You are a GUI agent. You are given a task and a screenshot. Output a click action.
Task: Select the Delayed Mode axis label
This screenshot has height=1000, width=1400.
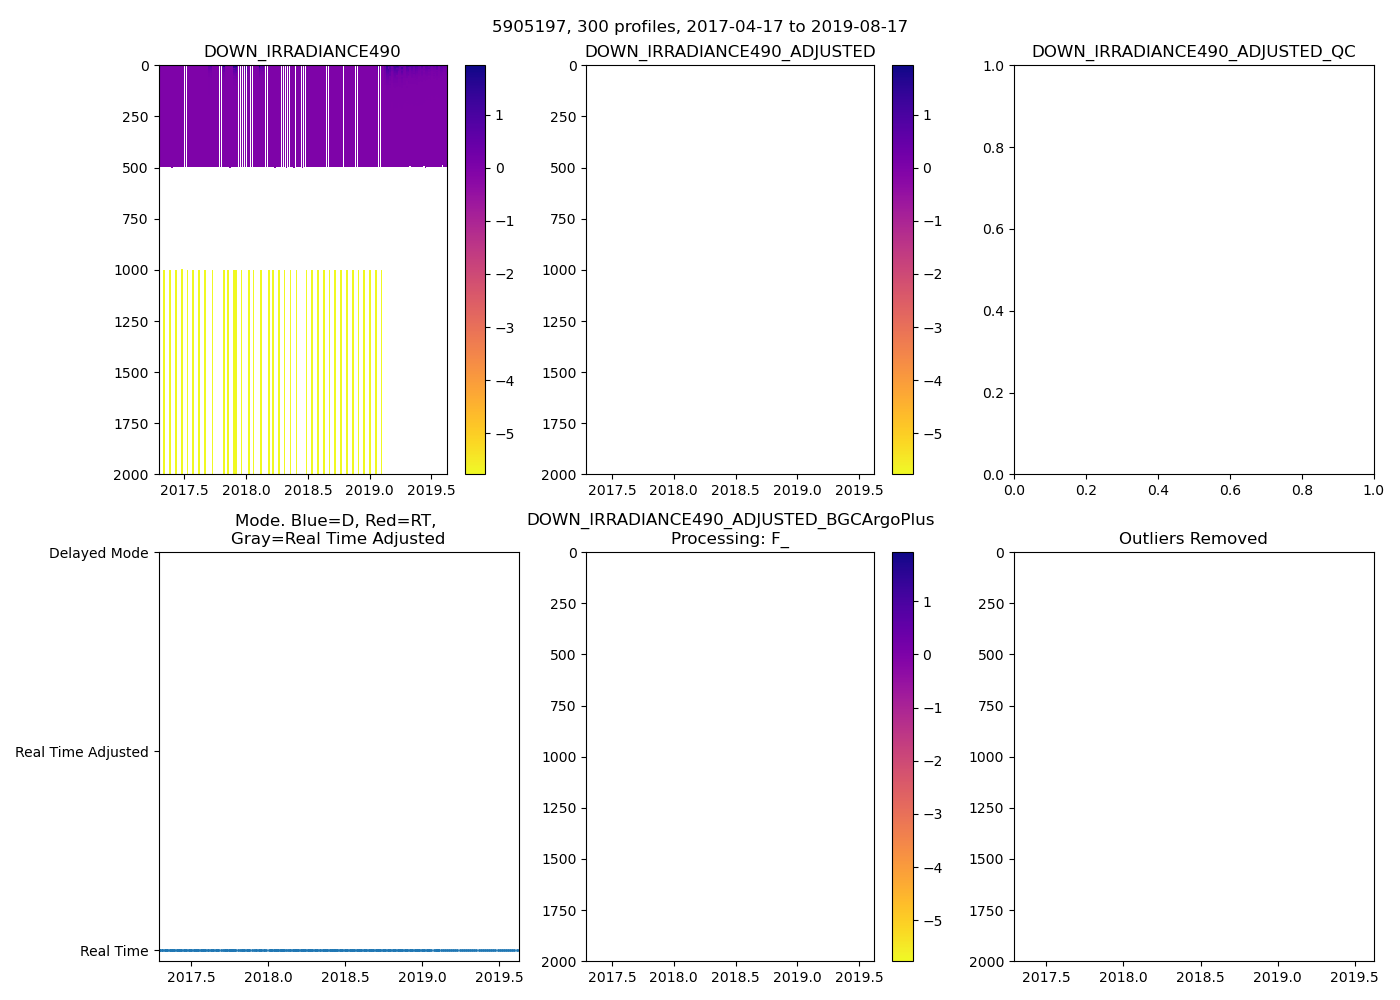[x=98, y=553]
